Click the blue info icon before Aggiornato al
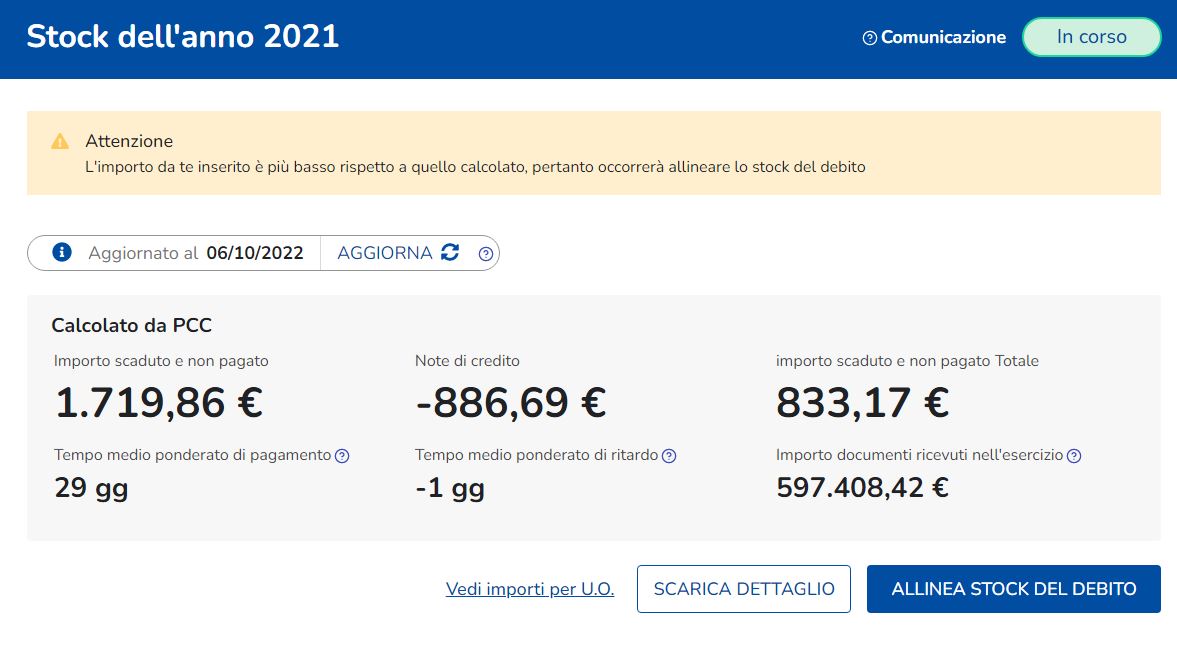 [x=62, y=252]
